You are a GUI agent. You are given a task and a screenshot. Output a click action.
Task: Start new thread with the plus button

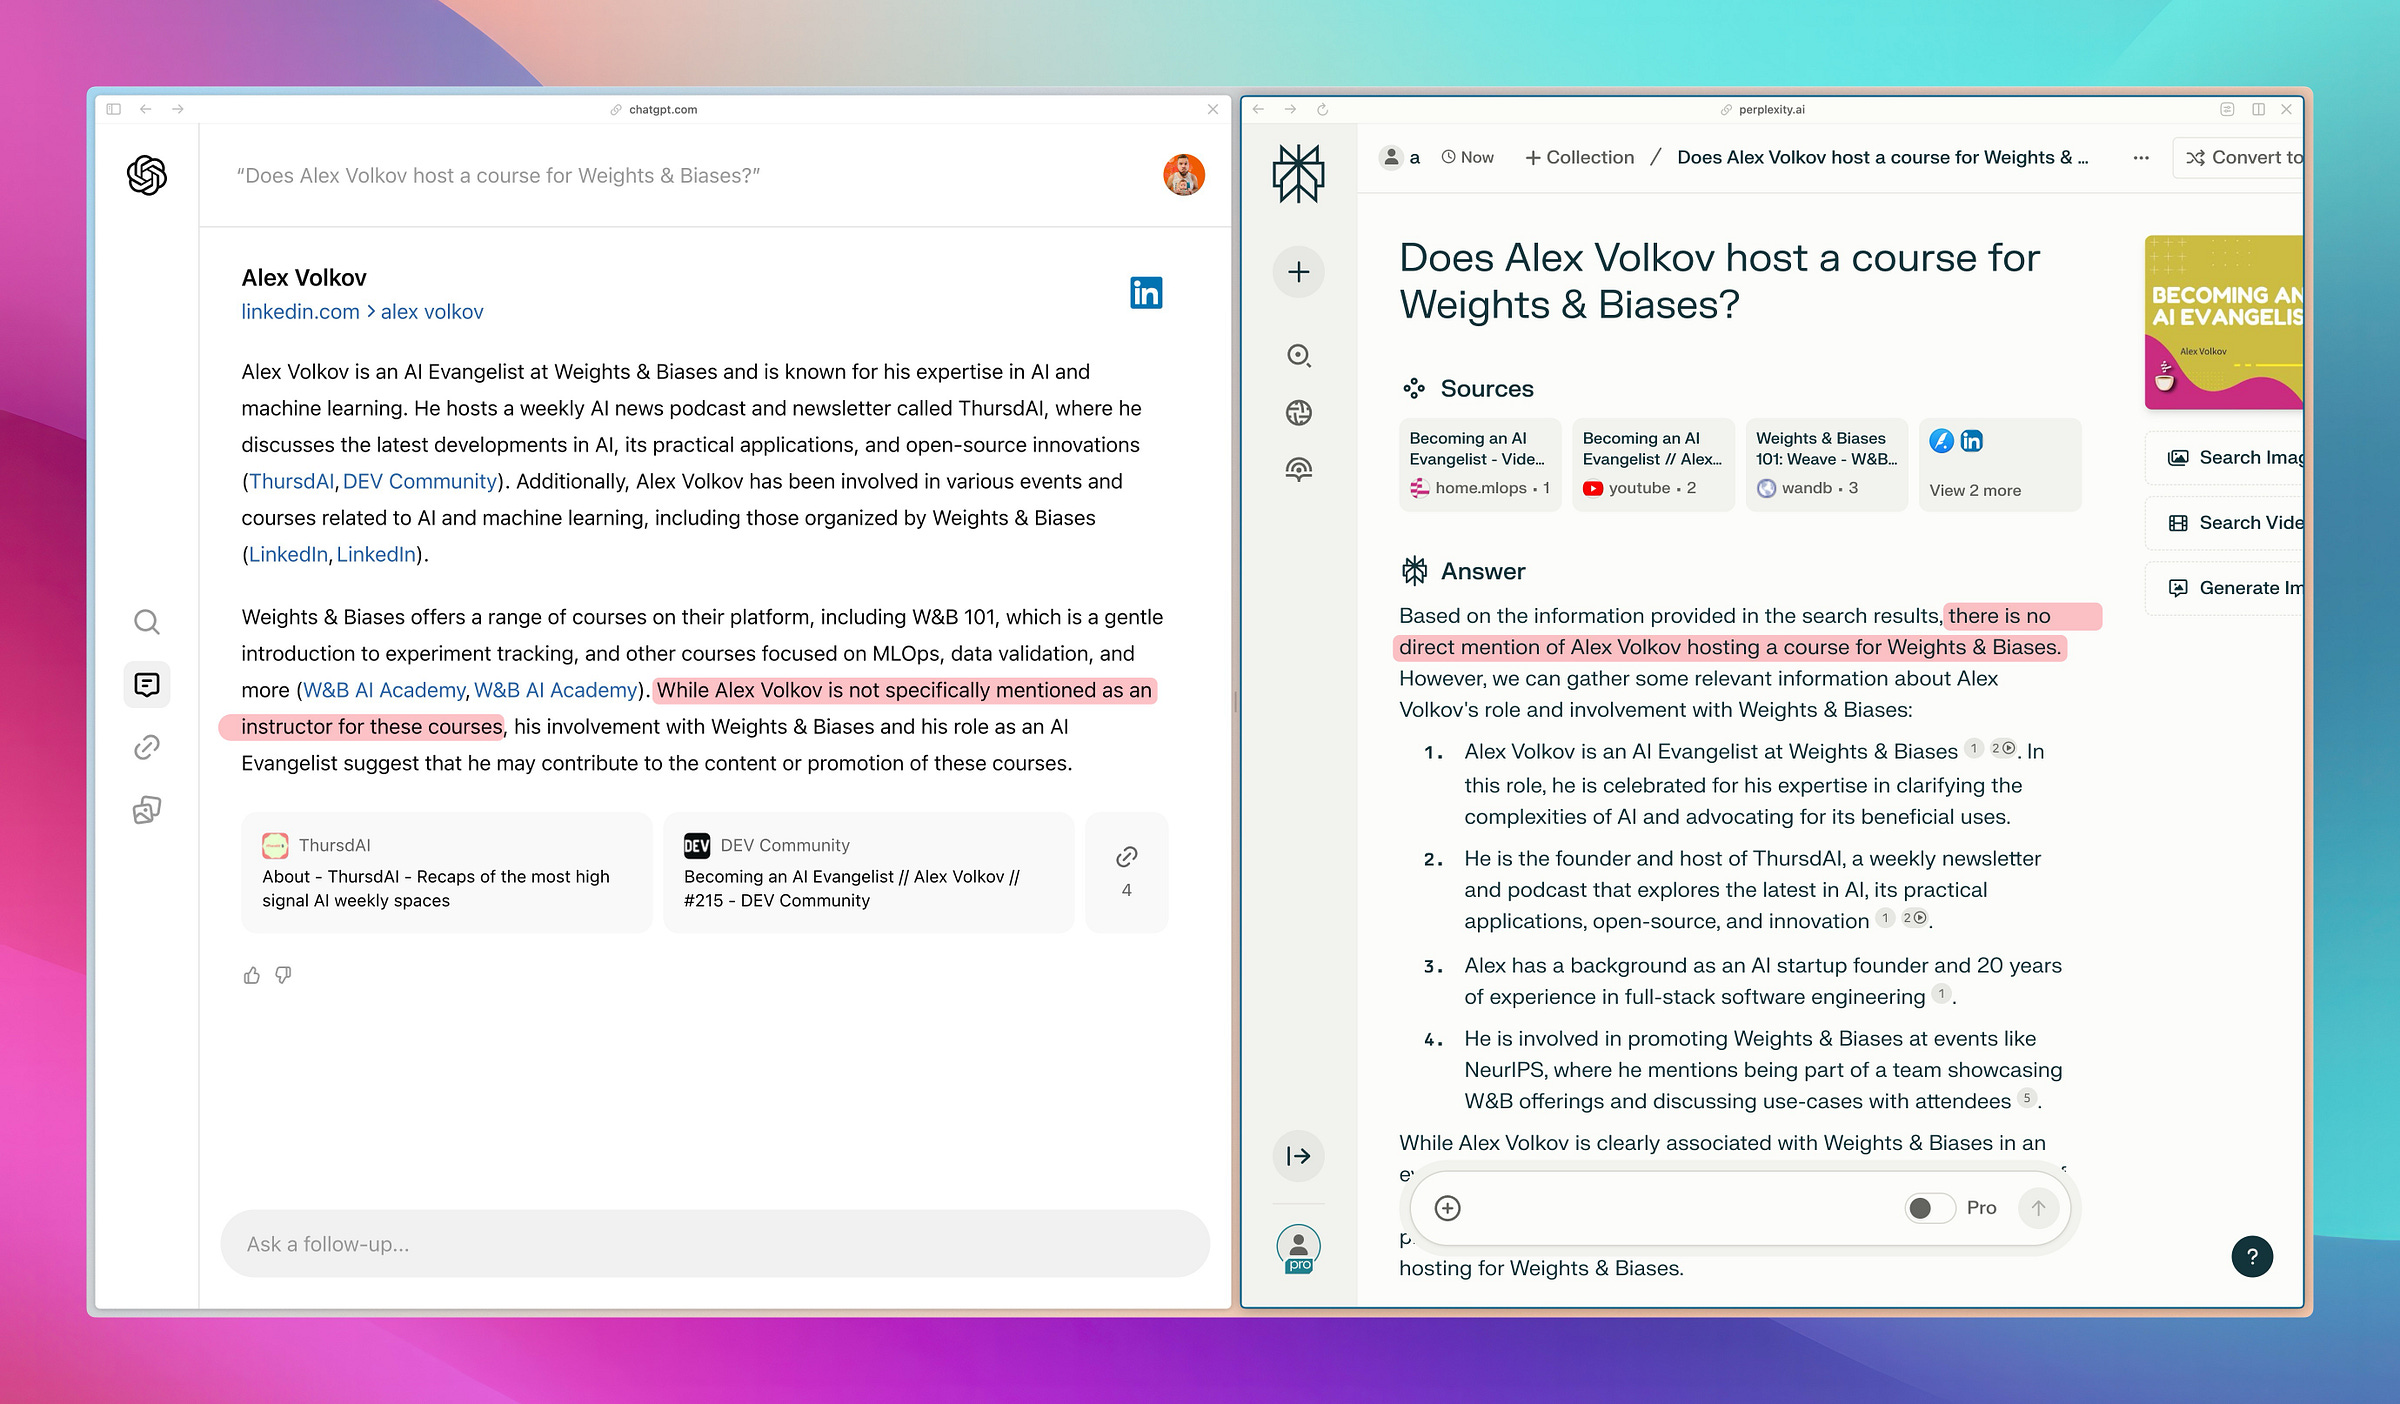point(1298,272)
